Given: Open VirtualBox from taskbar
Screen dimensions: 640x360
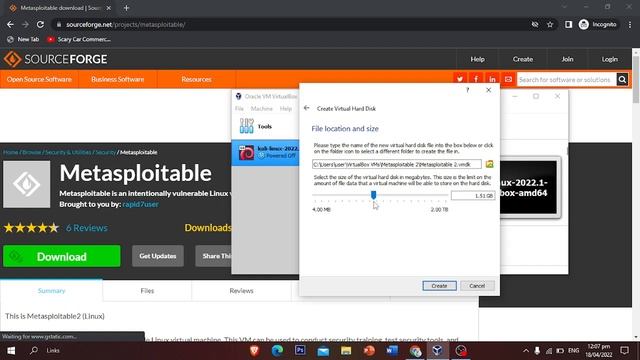Looking at the screenshot, I should click(437, 351).
